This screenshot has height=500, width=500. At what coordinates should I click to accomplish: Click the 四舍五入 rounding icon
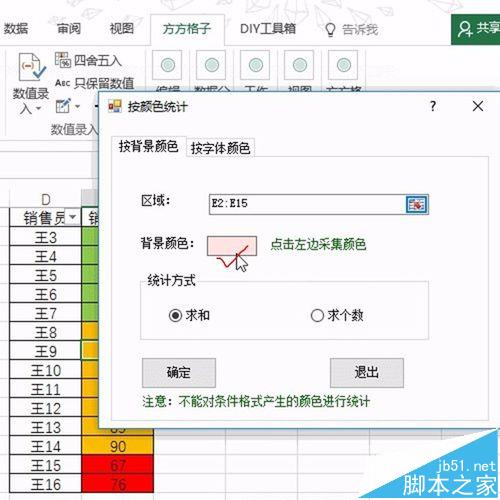pos(62,60)
